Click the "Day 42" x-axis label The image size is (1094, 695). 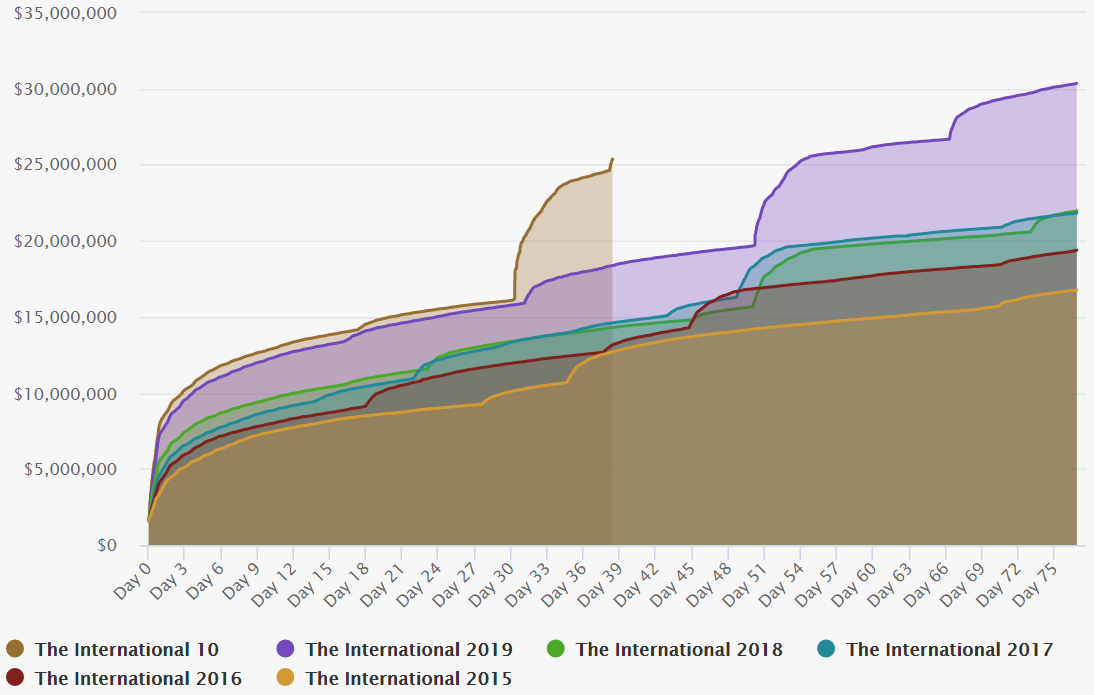[x=637, y=583]
